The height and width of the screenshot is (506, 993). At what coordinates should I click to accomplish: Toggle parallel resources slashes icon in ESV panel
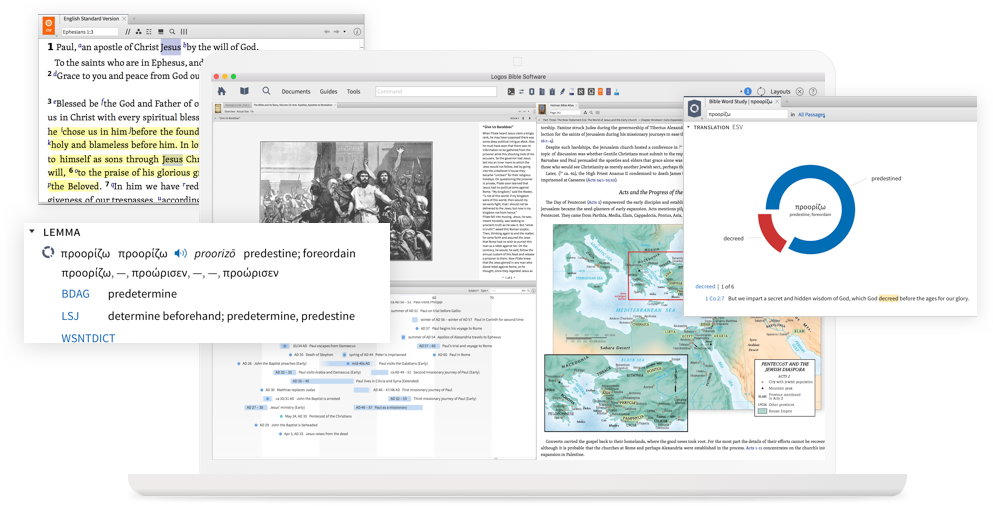click(x=128, y=32)
